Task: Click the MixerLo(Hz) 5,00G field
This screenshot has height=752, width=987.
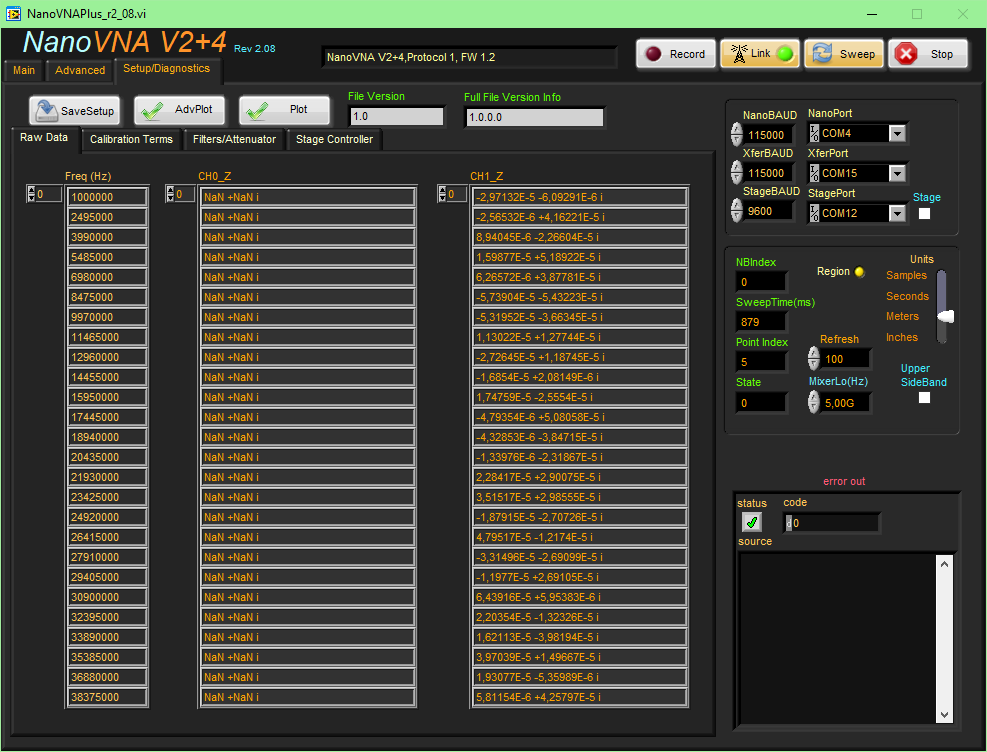Action: click(x=846, y=403)
